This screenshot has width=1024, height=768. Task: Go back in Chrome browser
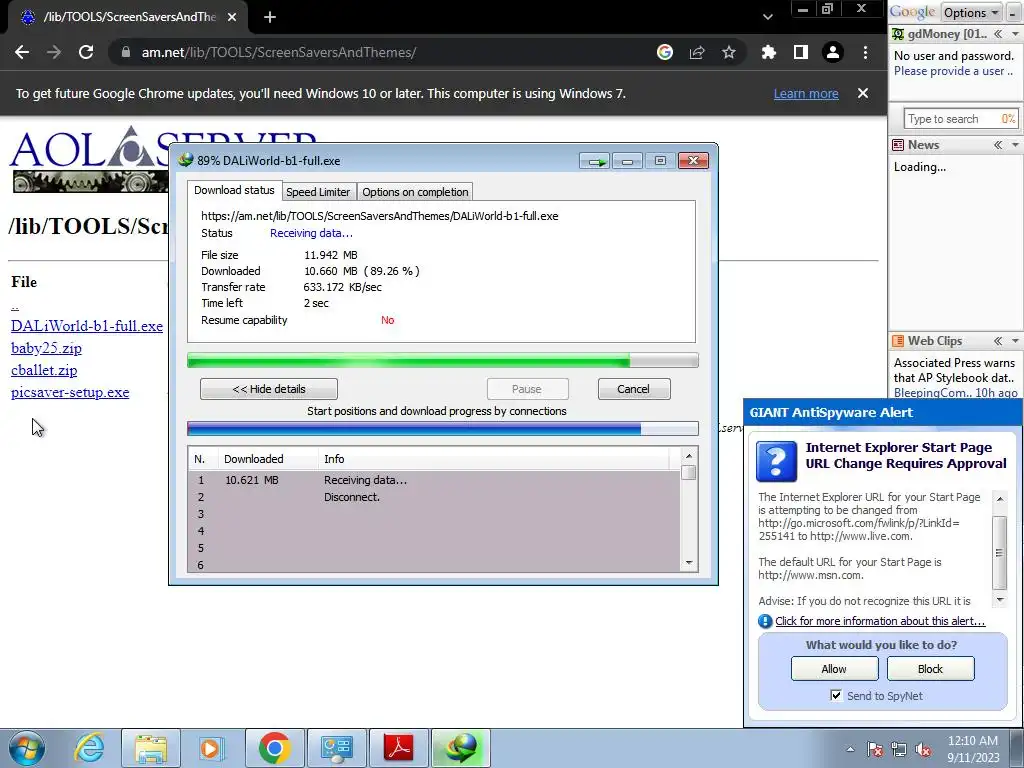pyautogui.click(x=22, y=52)
